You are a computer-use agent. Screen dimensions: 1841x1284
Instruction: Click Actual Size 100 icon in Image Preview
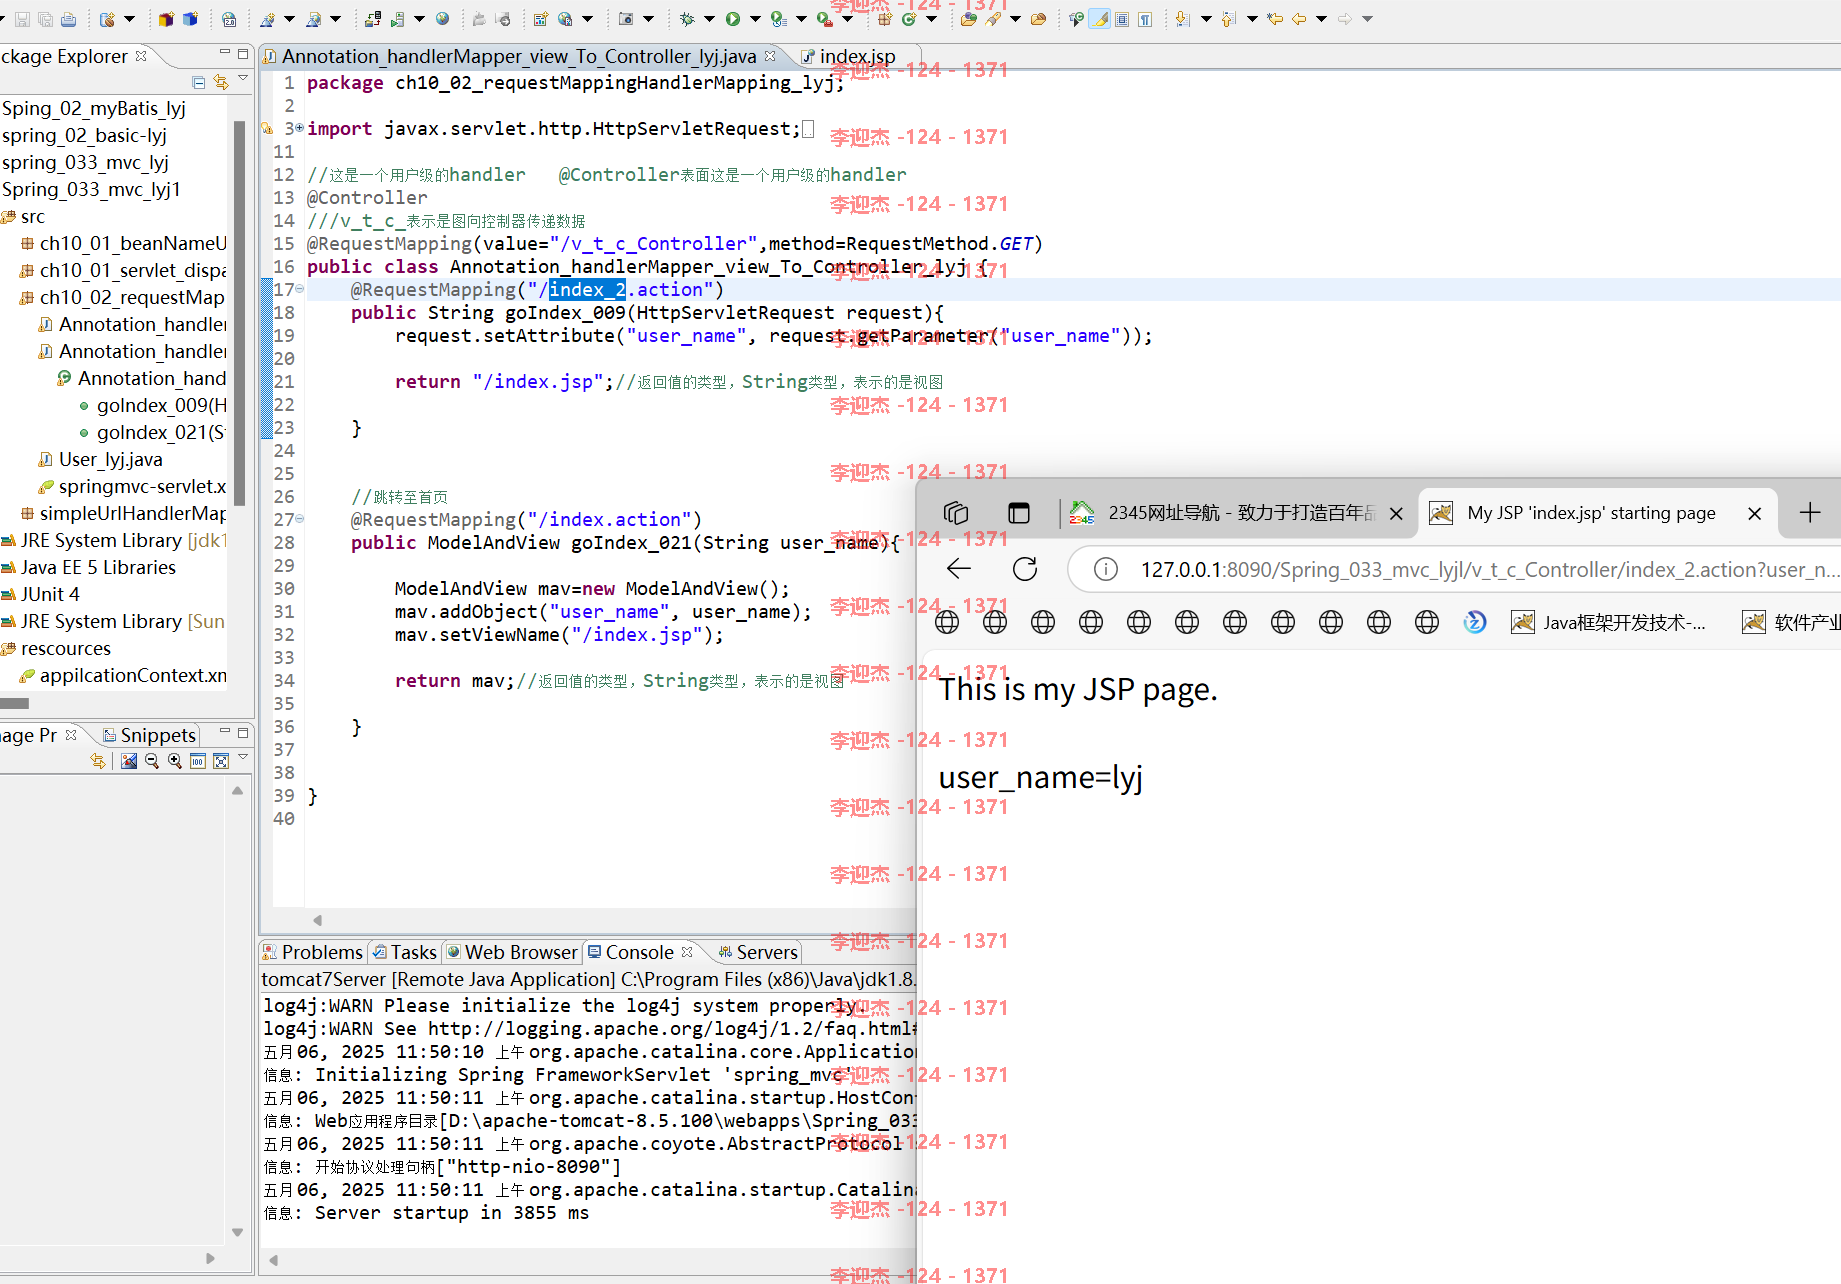coord(198,761)
